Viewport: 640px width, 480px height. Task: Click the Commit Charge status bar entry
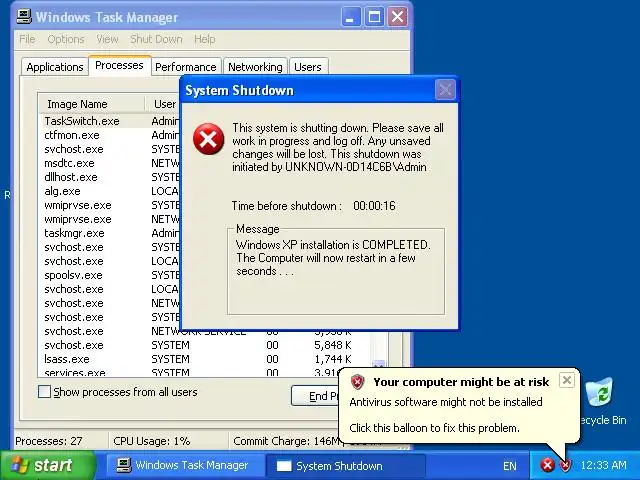tap(286, 441)
